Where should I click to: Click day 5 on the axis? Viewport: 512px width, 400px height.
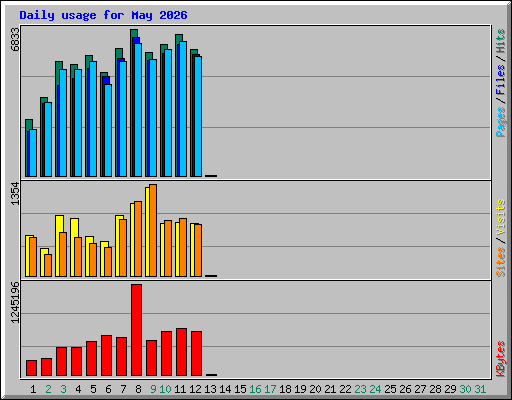coord(93,389)
